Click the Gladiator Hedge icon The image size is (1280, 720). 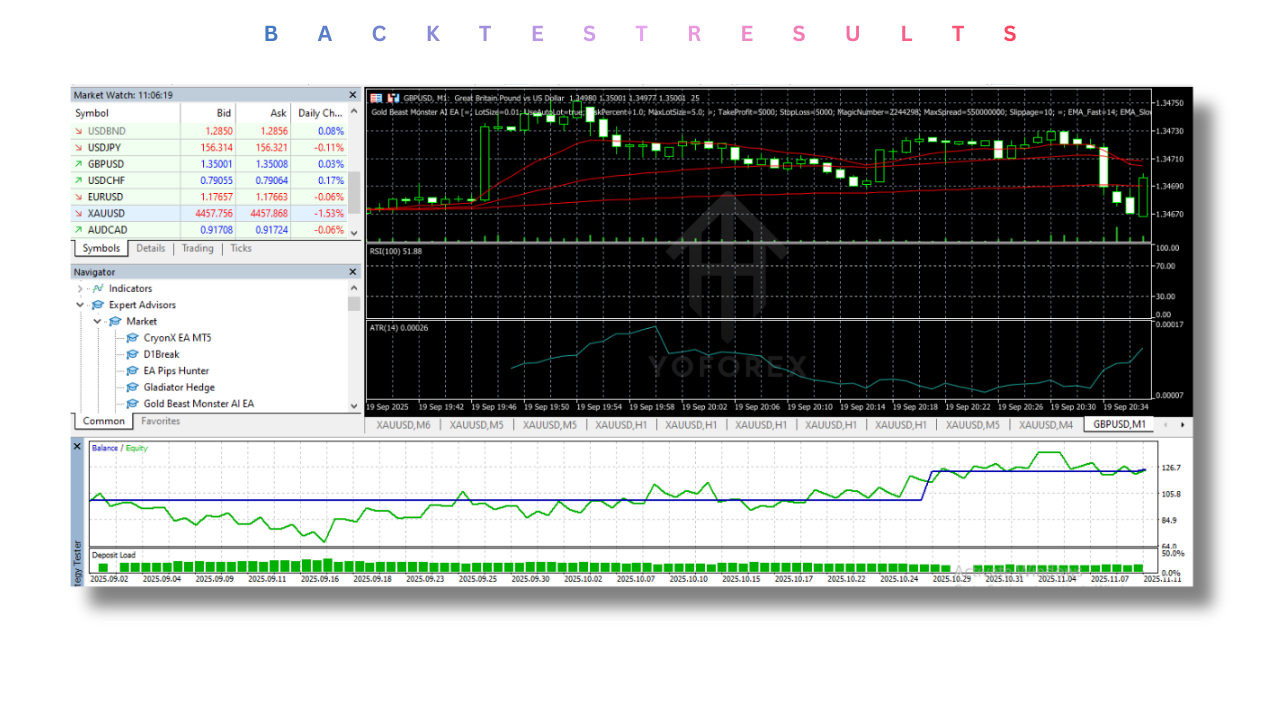132,387
